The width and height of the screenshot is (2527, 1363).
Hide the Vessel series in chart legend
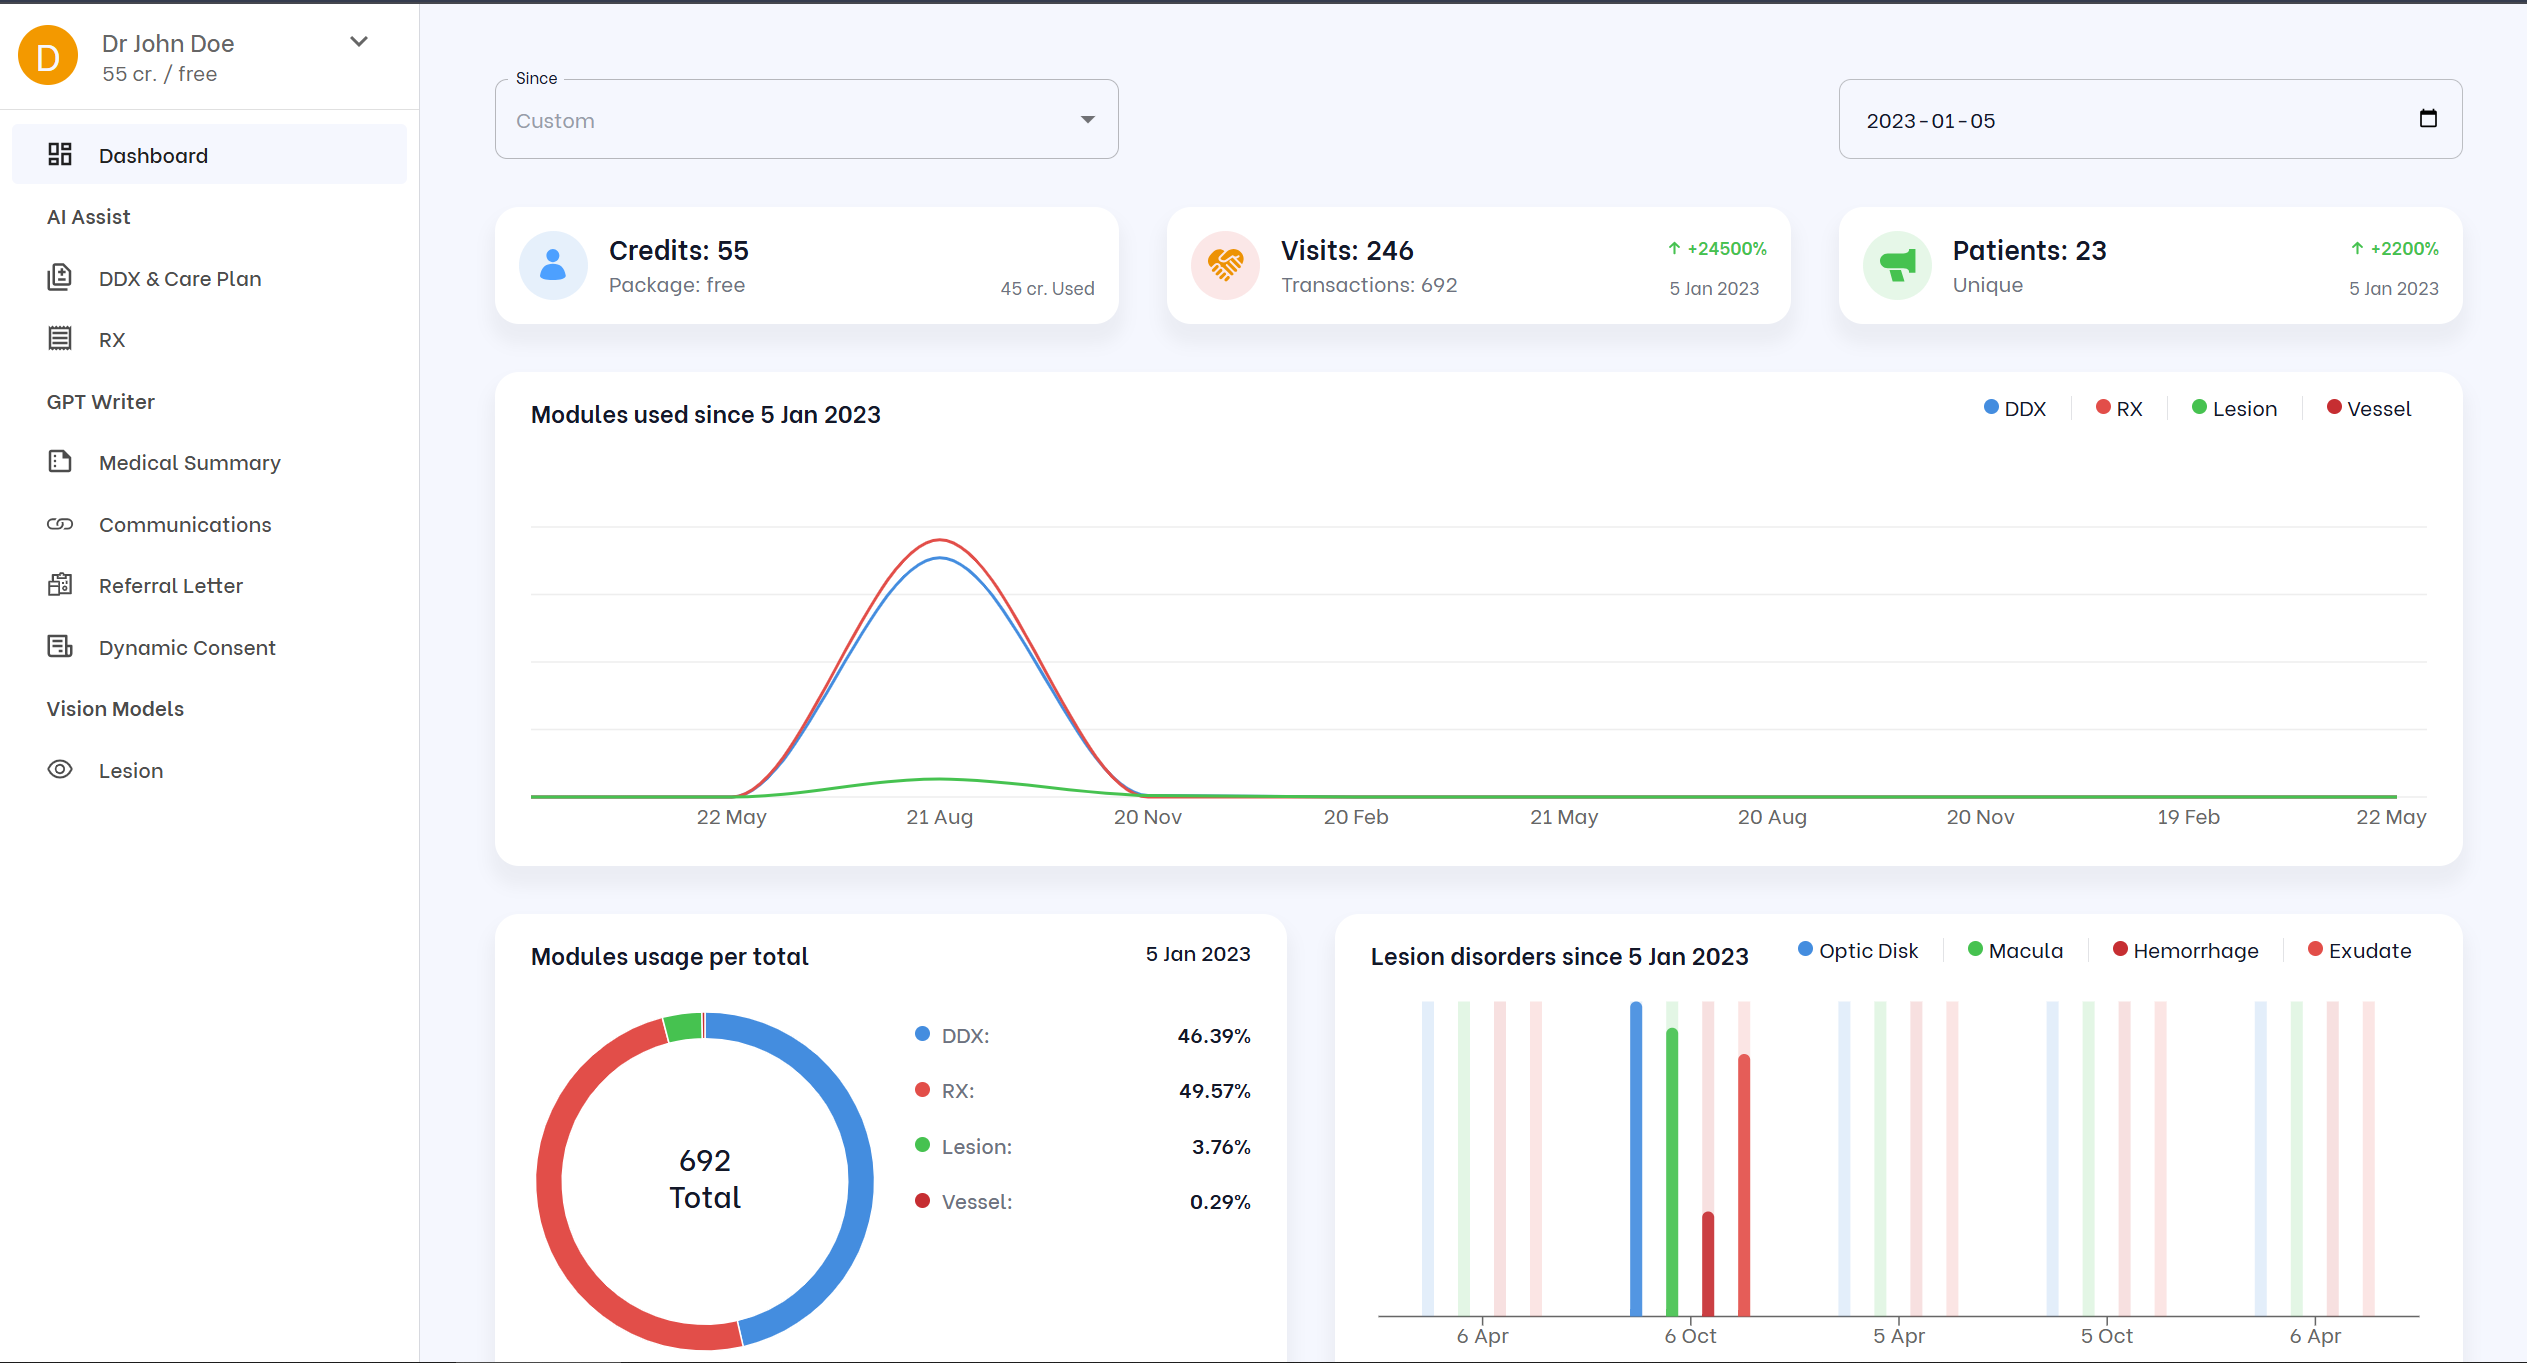click(2368, 409)
